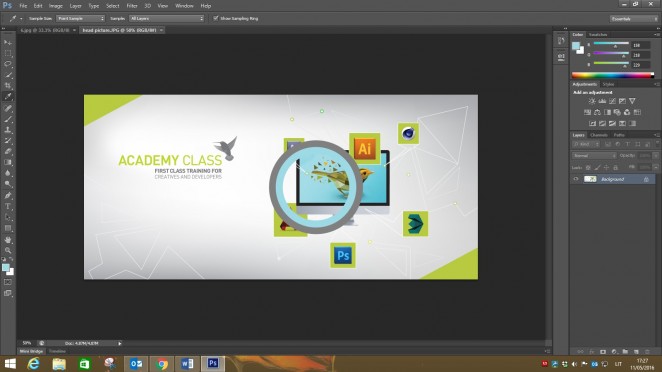The height and width of the screenshot is (372, 662).
Task: Select the Zoom tool
Action: [8, 251]
